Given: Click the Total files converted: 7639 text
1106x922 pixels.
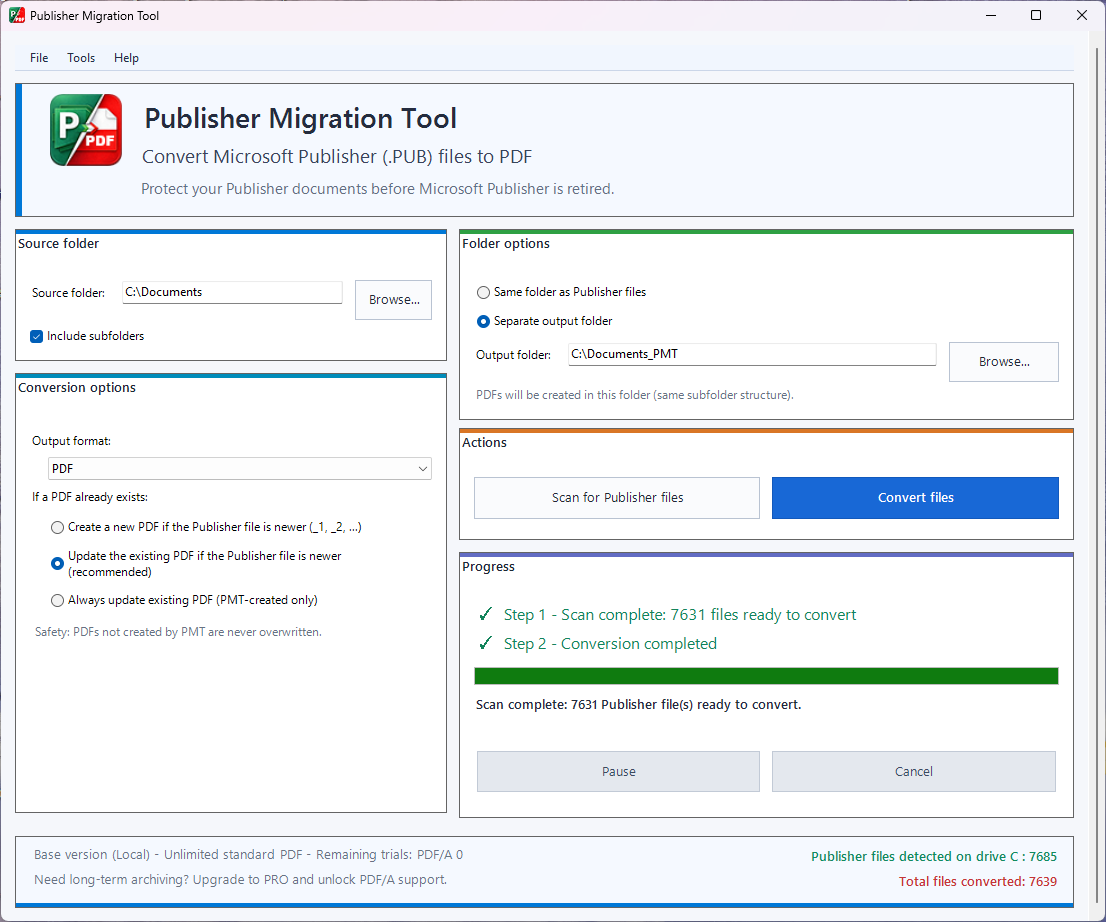Looking at the screenshot, I should pyautogui.click(x=978, y=882).
